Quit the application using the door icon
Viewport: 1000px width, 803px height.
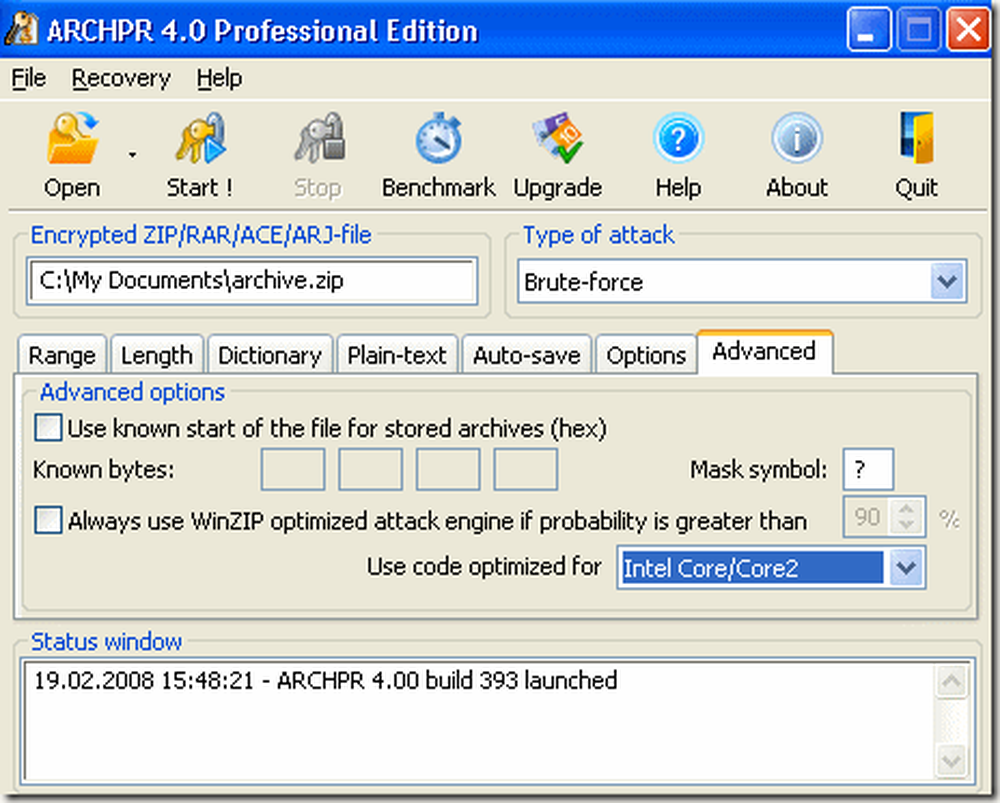[x=916, y=138]
